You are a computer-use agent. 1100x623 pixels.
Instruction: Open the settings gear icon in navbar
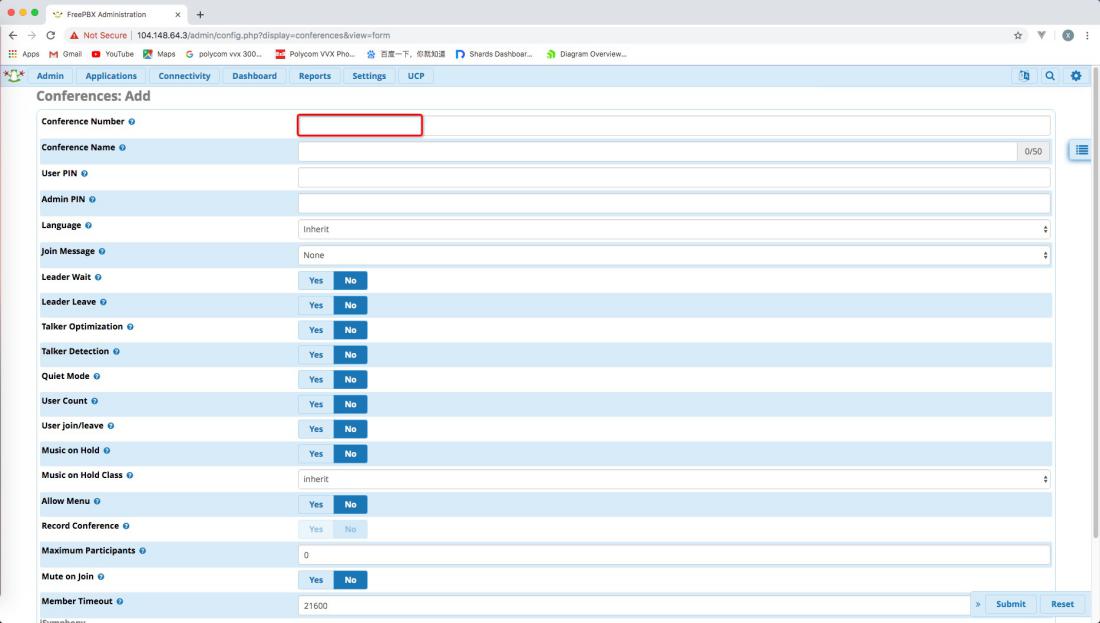1076,76
